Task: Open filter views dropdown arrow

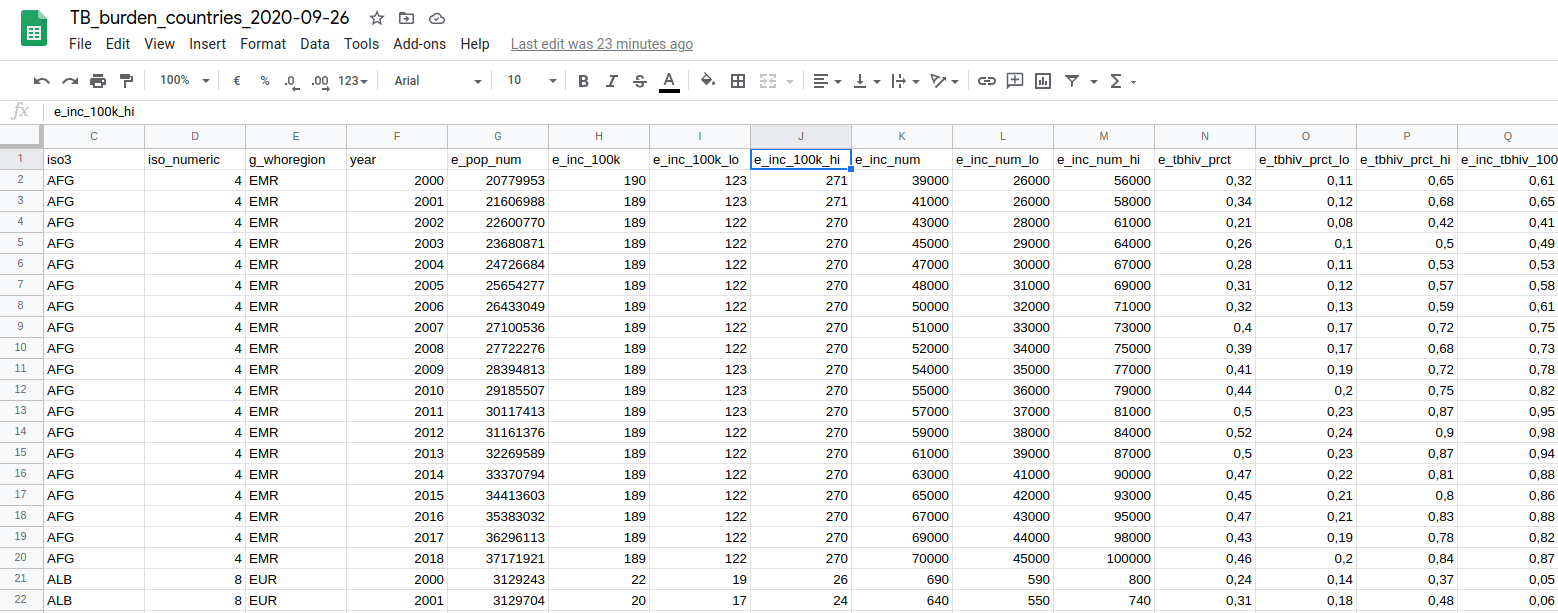Action: coord(1094,81)
